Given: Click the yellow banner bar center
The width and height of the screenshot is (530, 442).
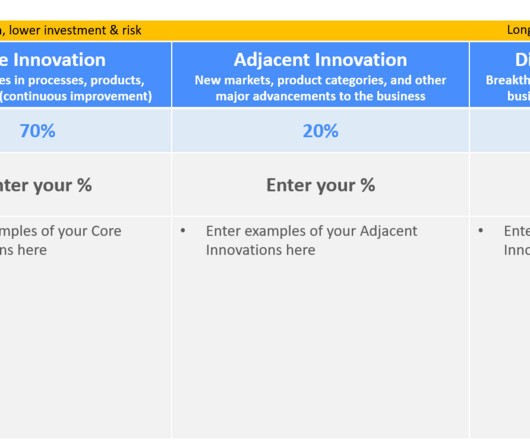Looking at the screenshot, I should pyautogui.click(x=265, y=31).
